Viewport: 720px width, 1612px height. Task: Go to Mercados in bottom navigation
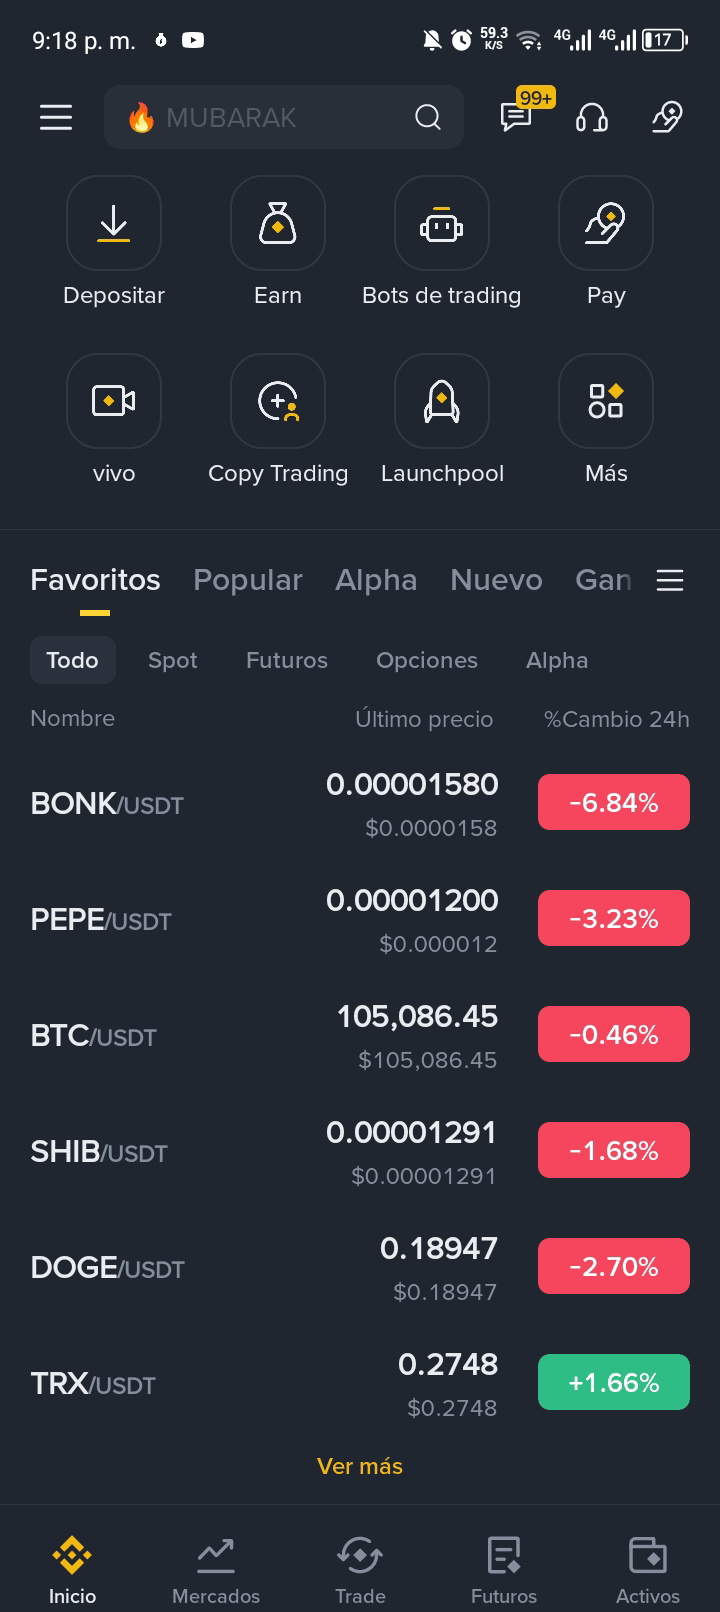(216, 1570)
